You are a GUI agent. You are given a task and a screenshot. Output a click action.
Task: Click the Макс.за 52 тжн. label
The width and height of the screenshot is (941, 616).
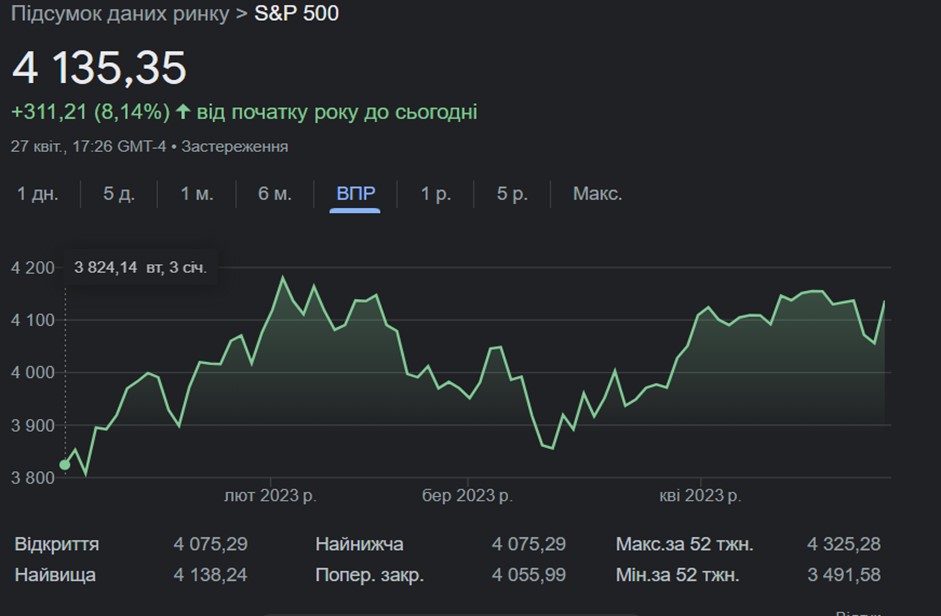point(685,545)
